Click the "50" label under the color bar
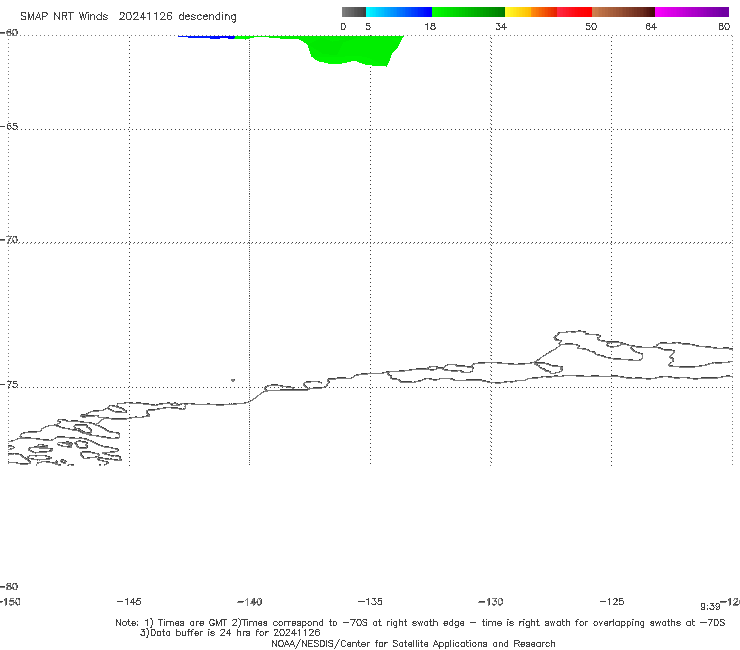Image resolution: width=740 pixels, height=650 pixels. point(591,26)
